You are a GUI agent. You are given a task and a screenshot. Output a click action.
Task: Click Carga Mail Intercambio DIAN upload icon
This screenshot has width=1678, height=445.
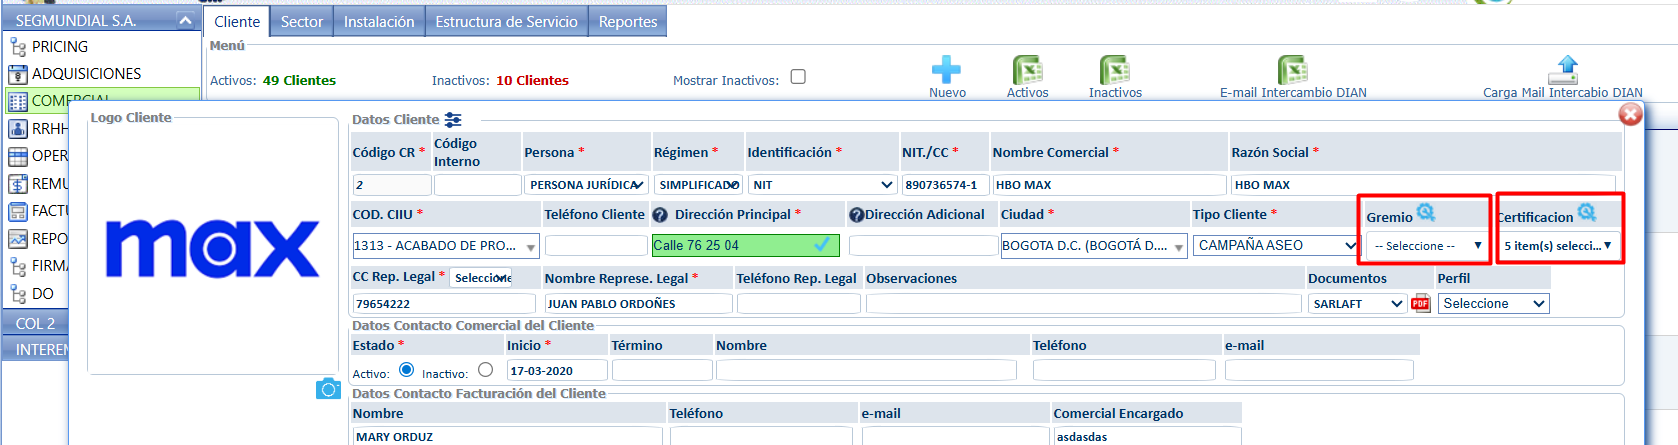pos(1562,70)
